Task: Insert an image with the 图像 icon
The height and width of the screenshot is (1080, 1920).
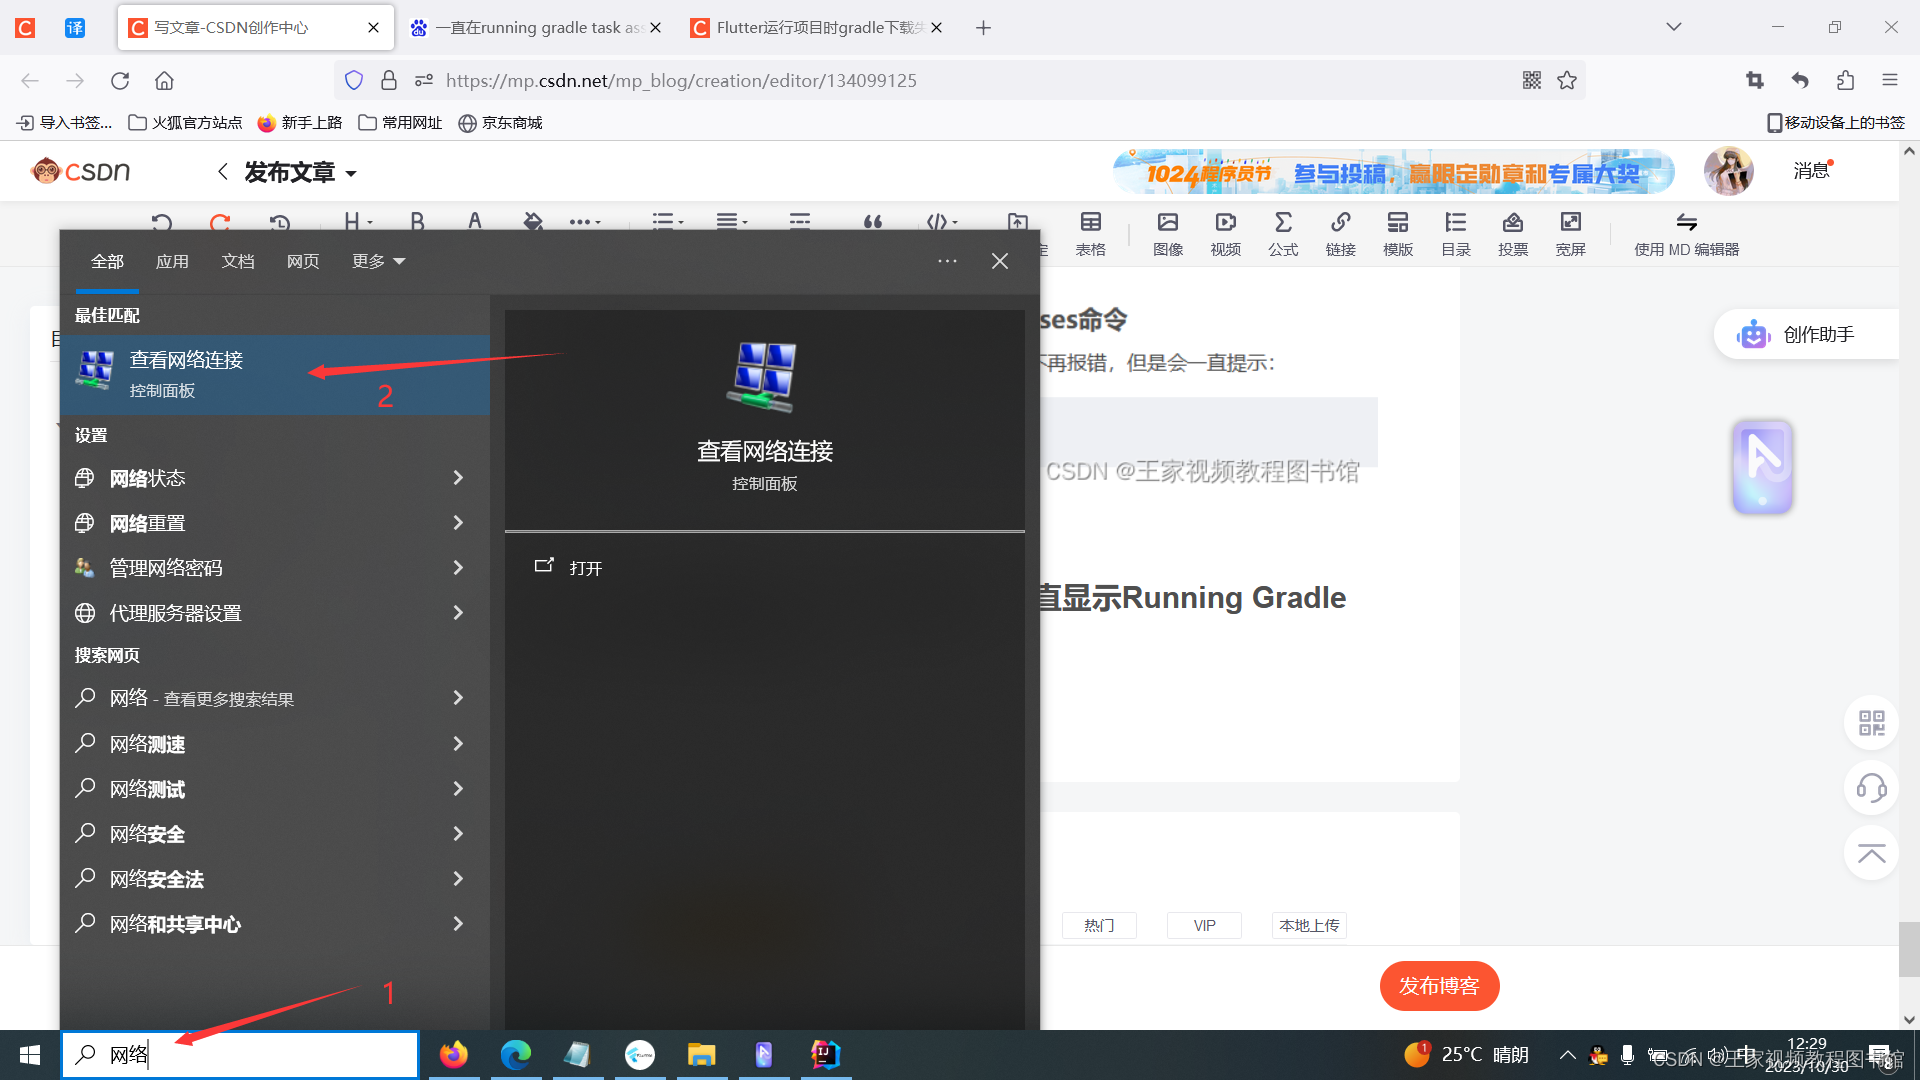Action: click(x=1167, y=233)
